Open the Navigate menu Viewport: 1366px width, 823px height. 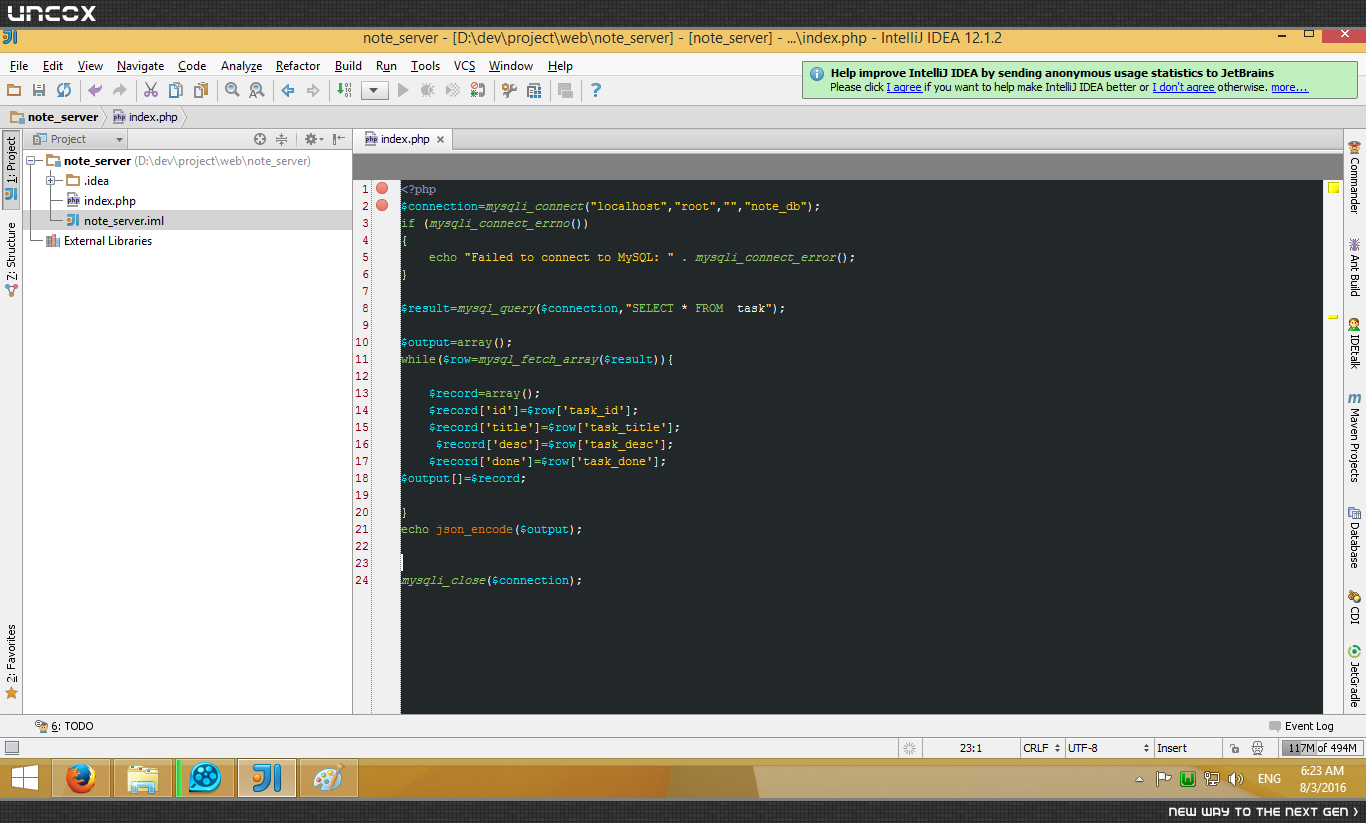pos(140,66)
